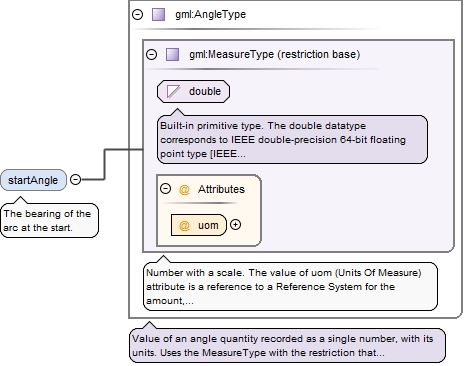Screen dimensions: 464x366
Task: Click the 'bearing of the arc' annotation
Action: 50,220
